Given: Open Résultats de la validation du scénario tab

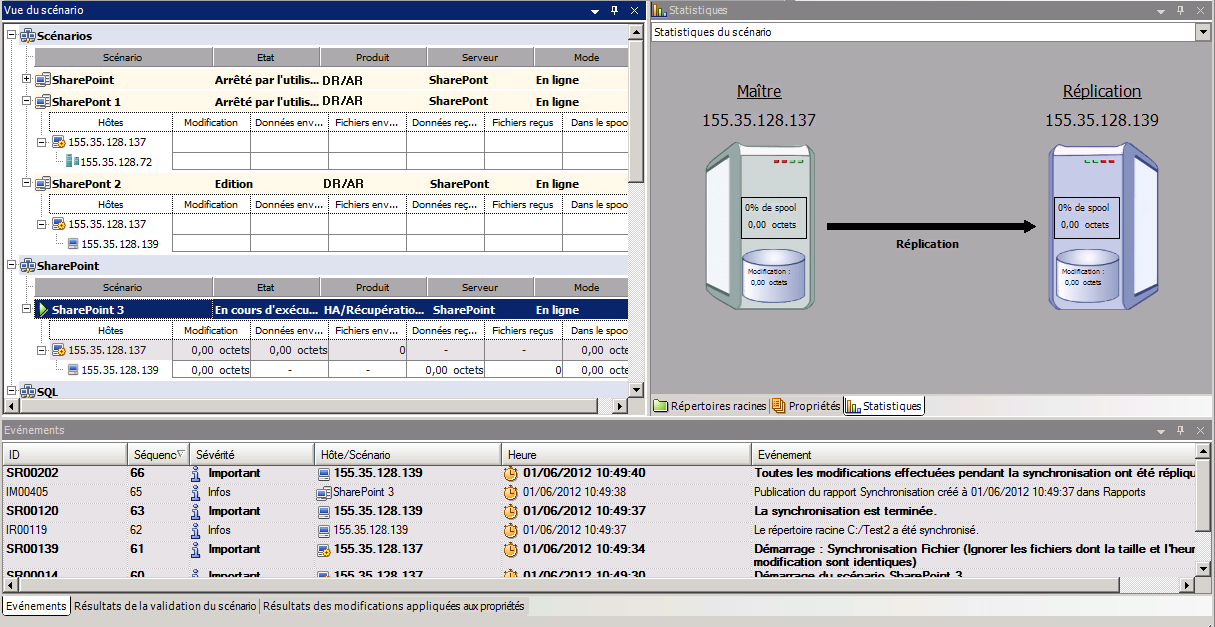Looking at the screenshot, I should click(x=165, y=606).
